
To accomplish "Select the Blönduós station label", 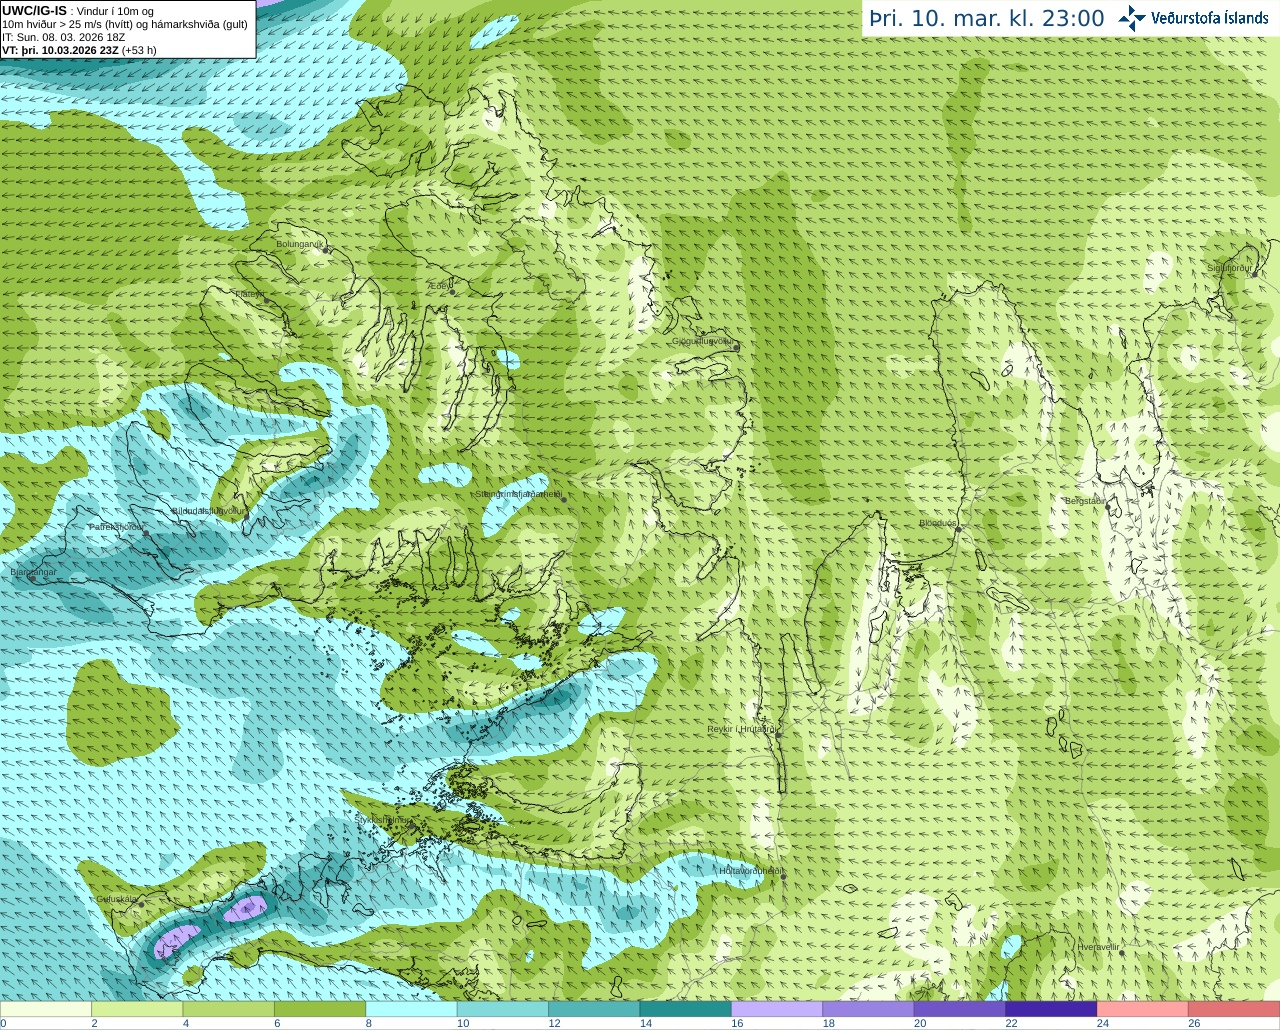I will (938, 523).
